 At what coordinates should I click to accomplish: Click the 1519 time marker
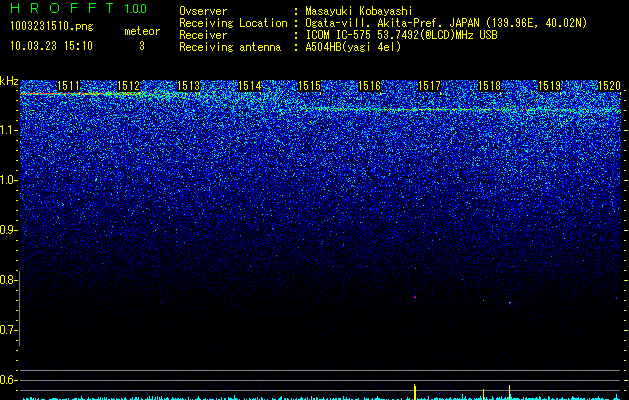[x=549, y=86]
